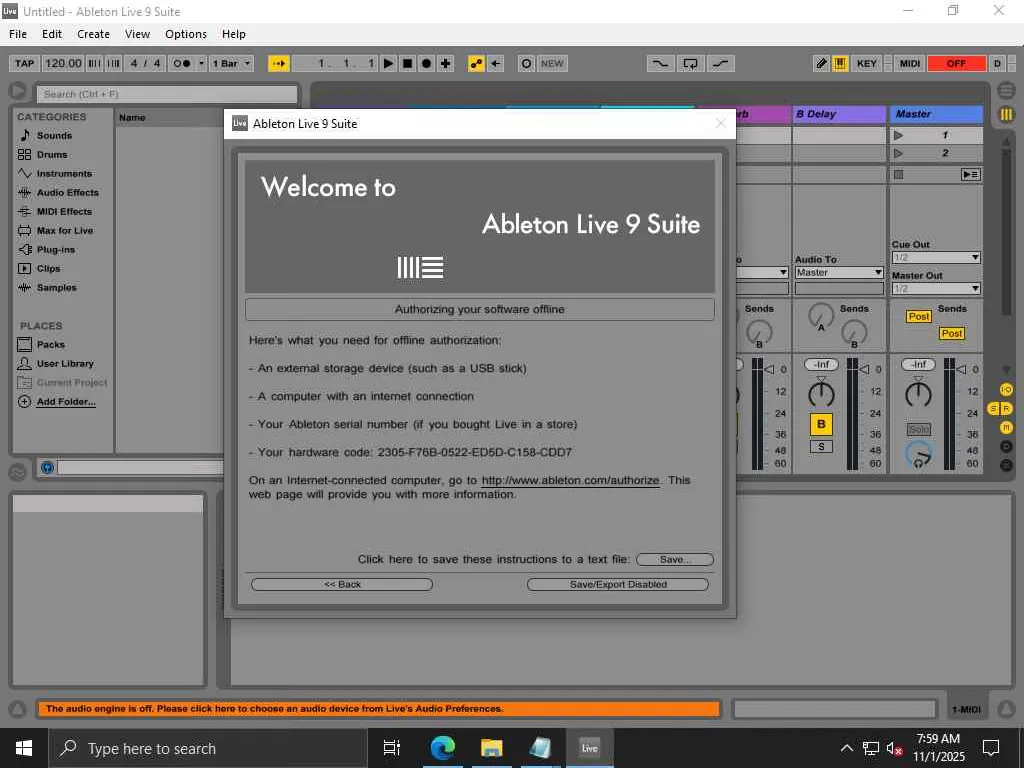Toggle the Punch-Out switch

[720, 63]
